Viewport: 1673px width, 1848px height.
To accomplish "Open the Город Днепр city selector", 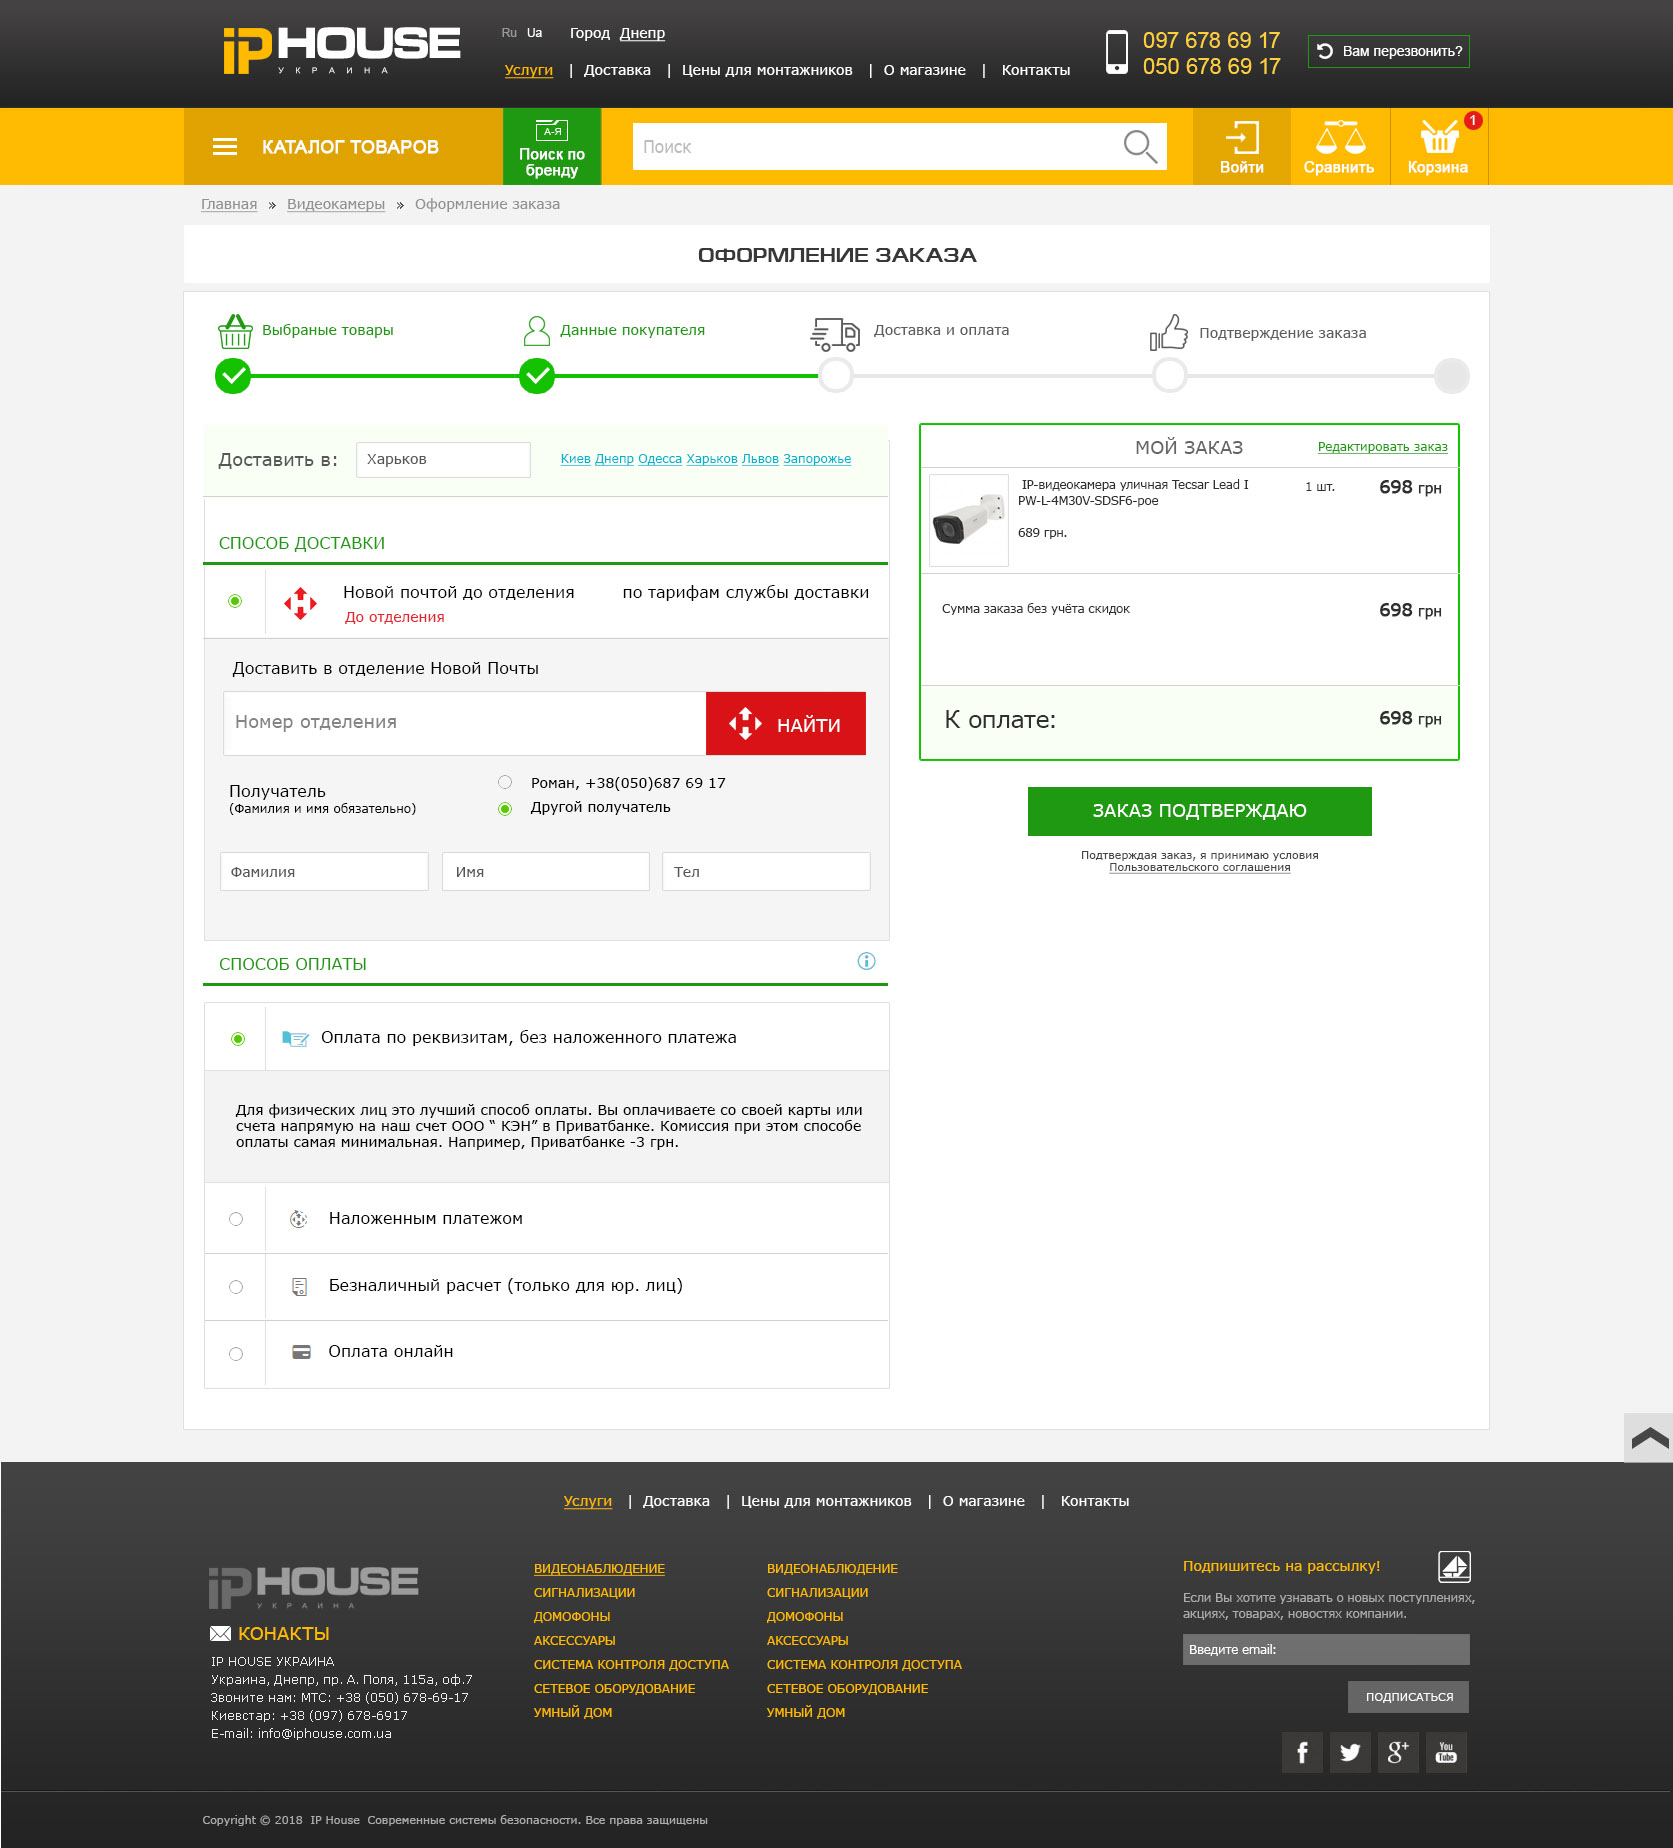I will 642,33.
